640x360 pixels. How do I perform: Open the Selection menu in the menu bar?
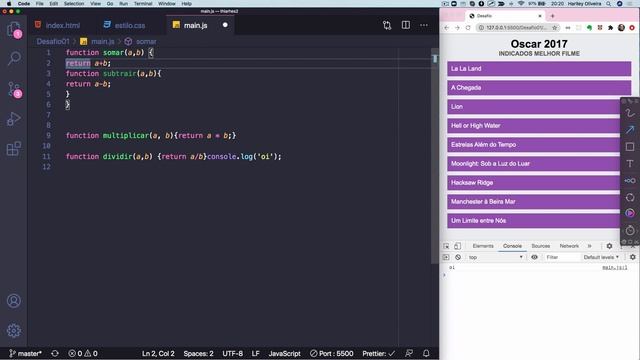click(x=74, y=4)
